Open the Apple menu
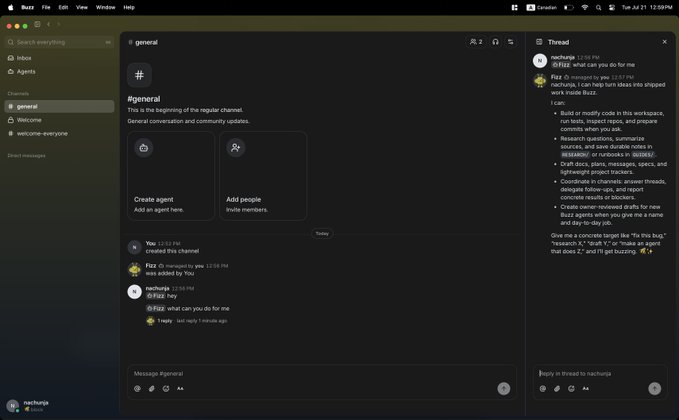Viewport: 679px width, 420px height. [10, 7]
